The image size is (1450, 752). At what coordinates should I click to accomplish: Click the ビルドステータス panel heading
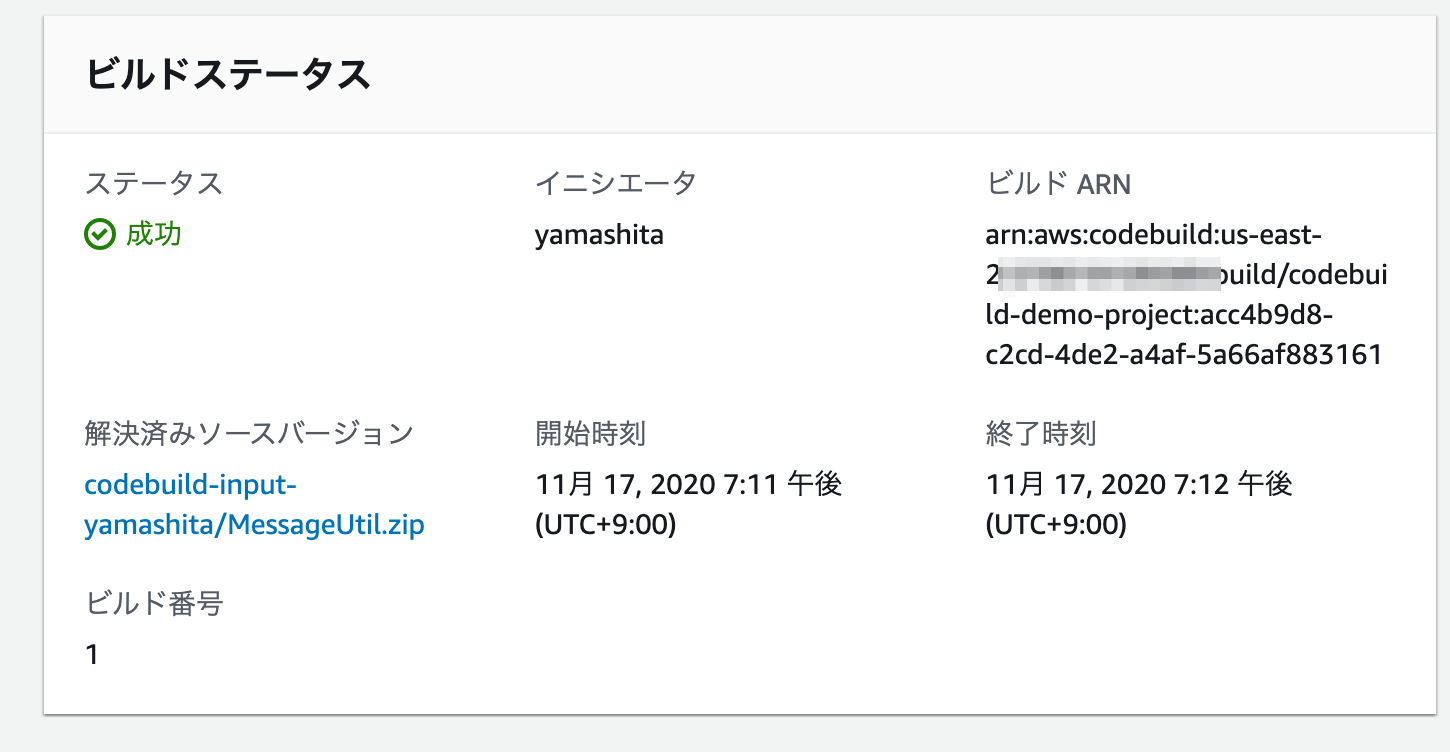[228, 76]
